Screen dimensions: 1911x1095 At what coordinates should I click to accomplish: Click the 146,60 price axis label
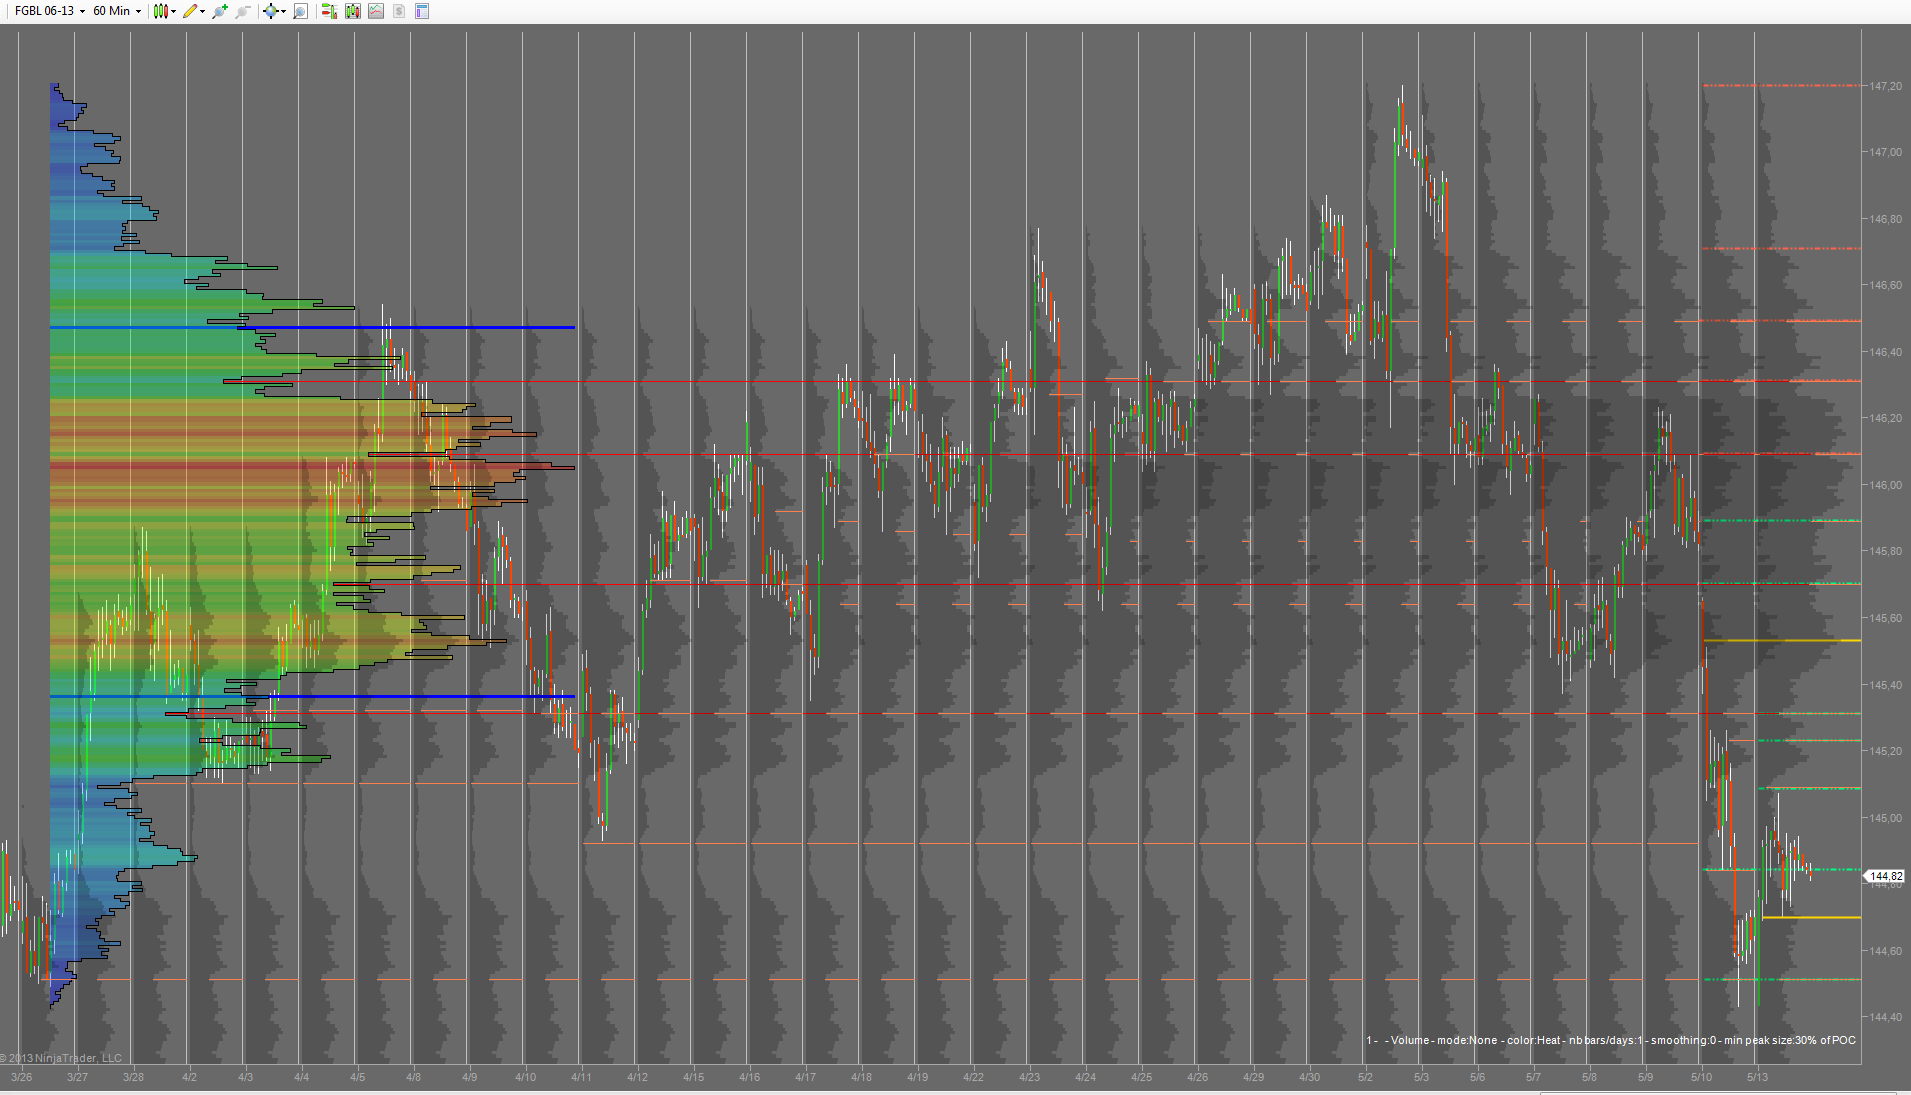[x=1886, y=285]
